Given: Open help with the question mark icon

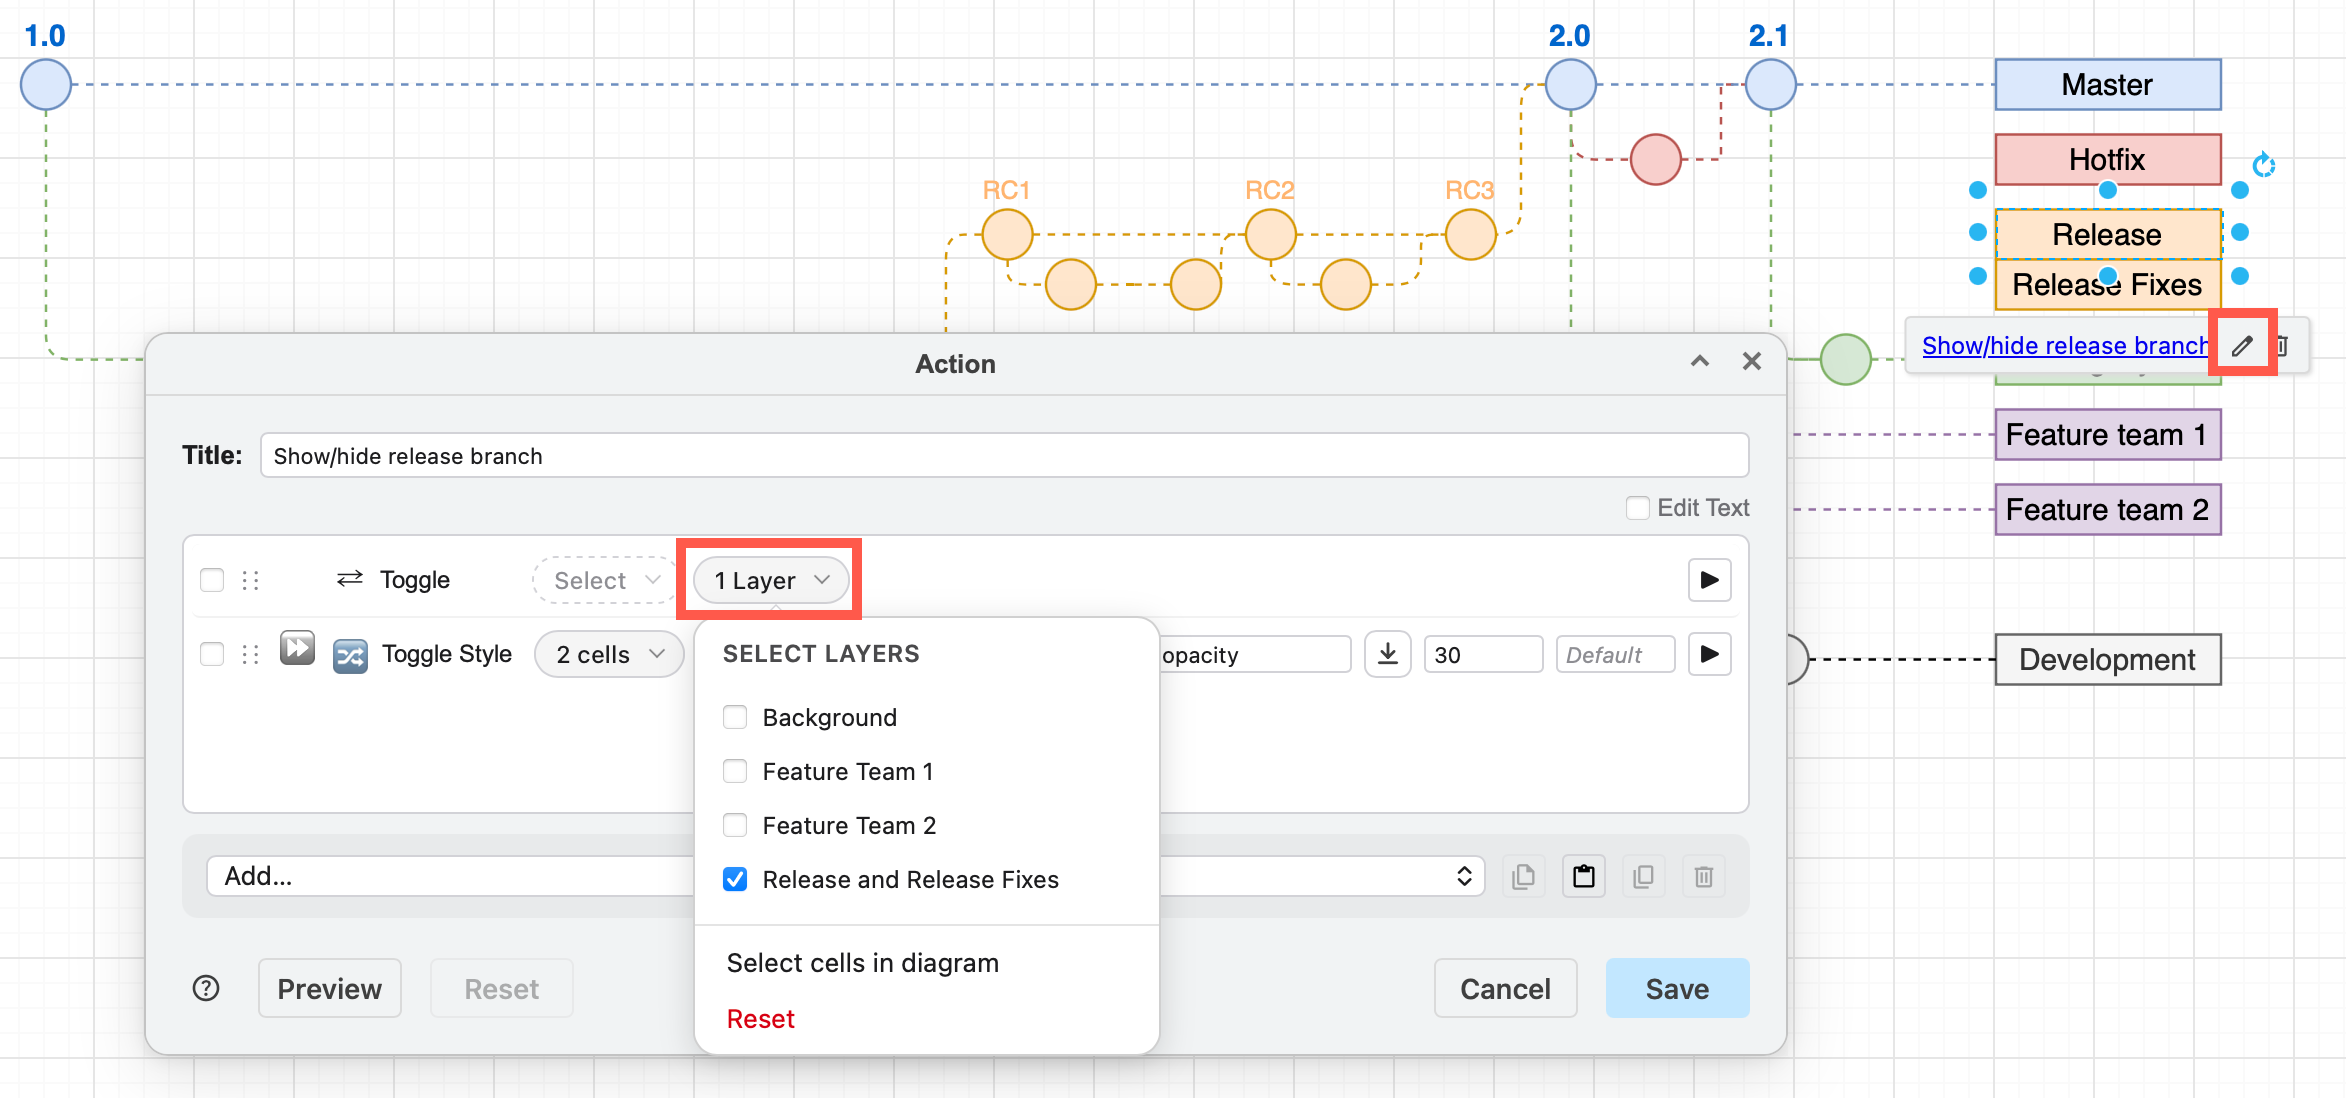Looking at the screenshot, I should (206, 988).
